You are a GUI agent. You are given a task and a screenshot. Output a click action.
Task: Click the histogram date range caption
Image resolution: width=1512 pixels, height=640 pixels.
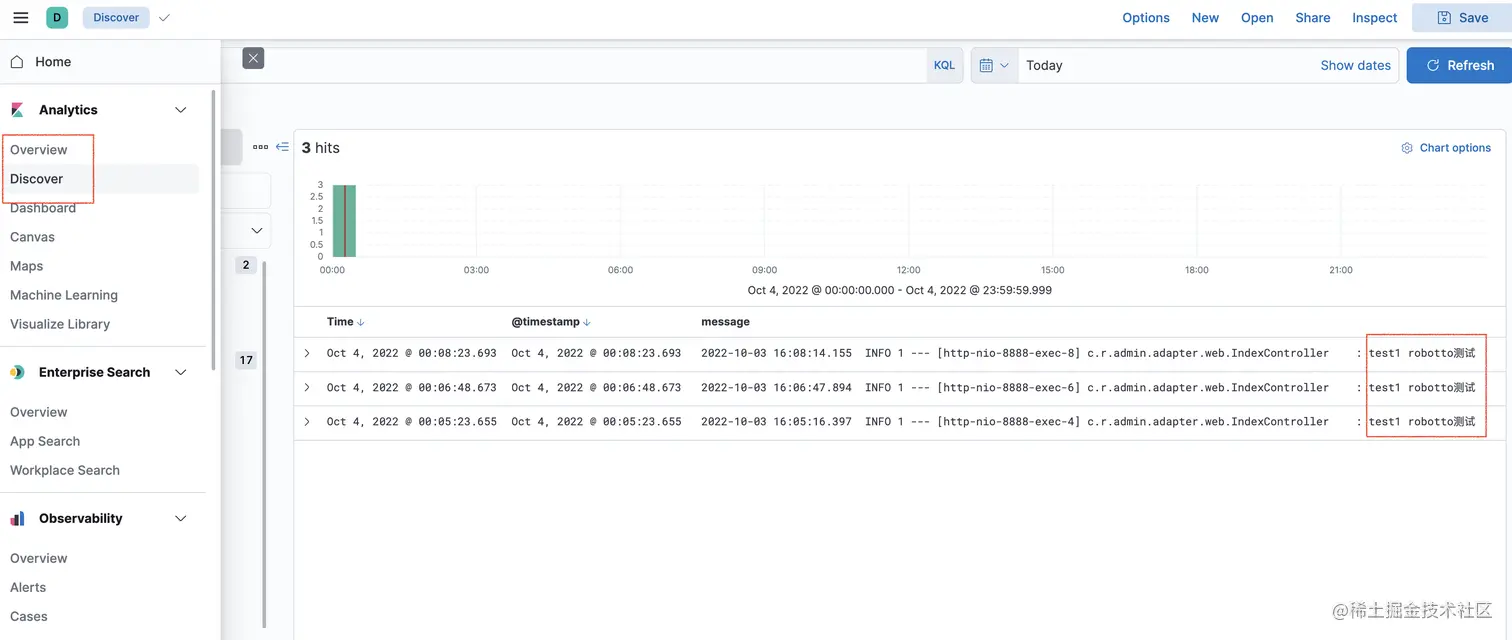(899, 290)
